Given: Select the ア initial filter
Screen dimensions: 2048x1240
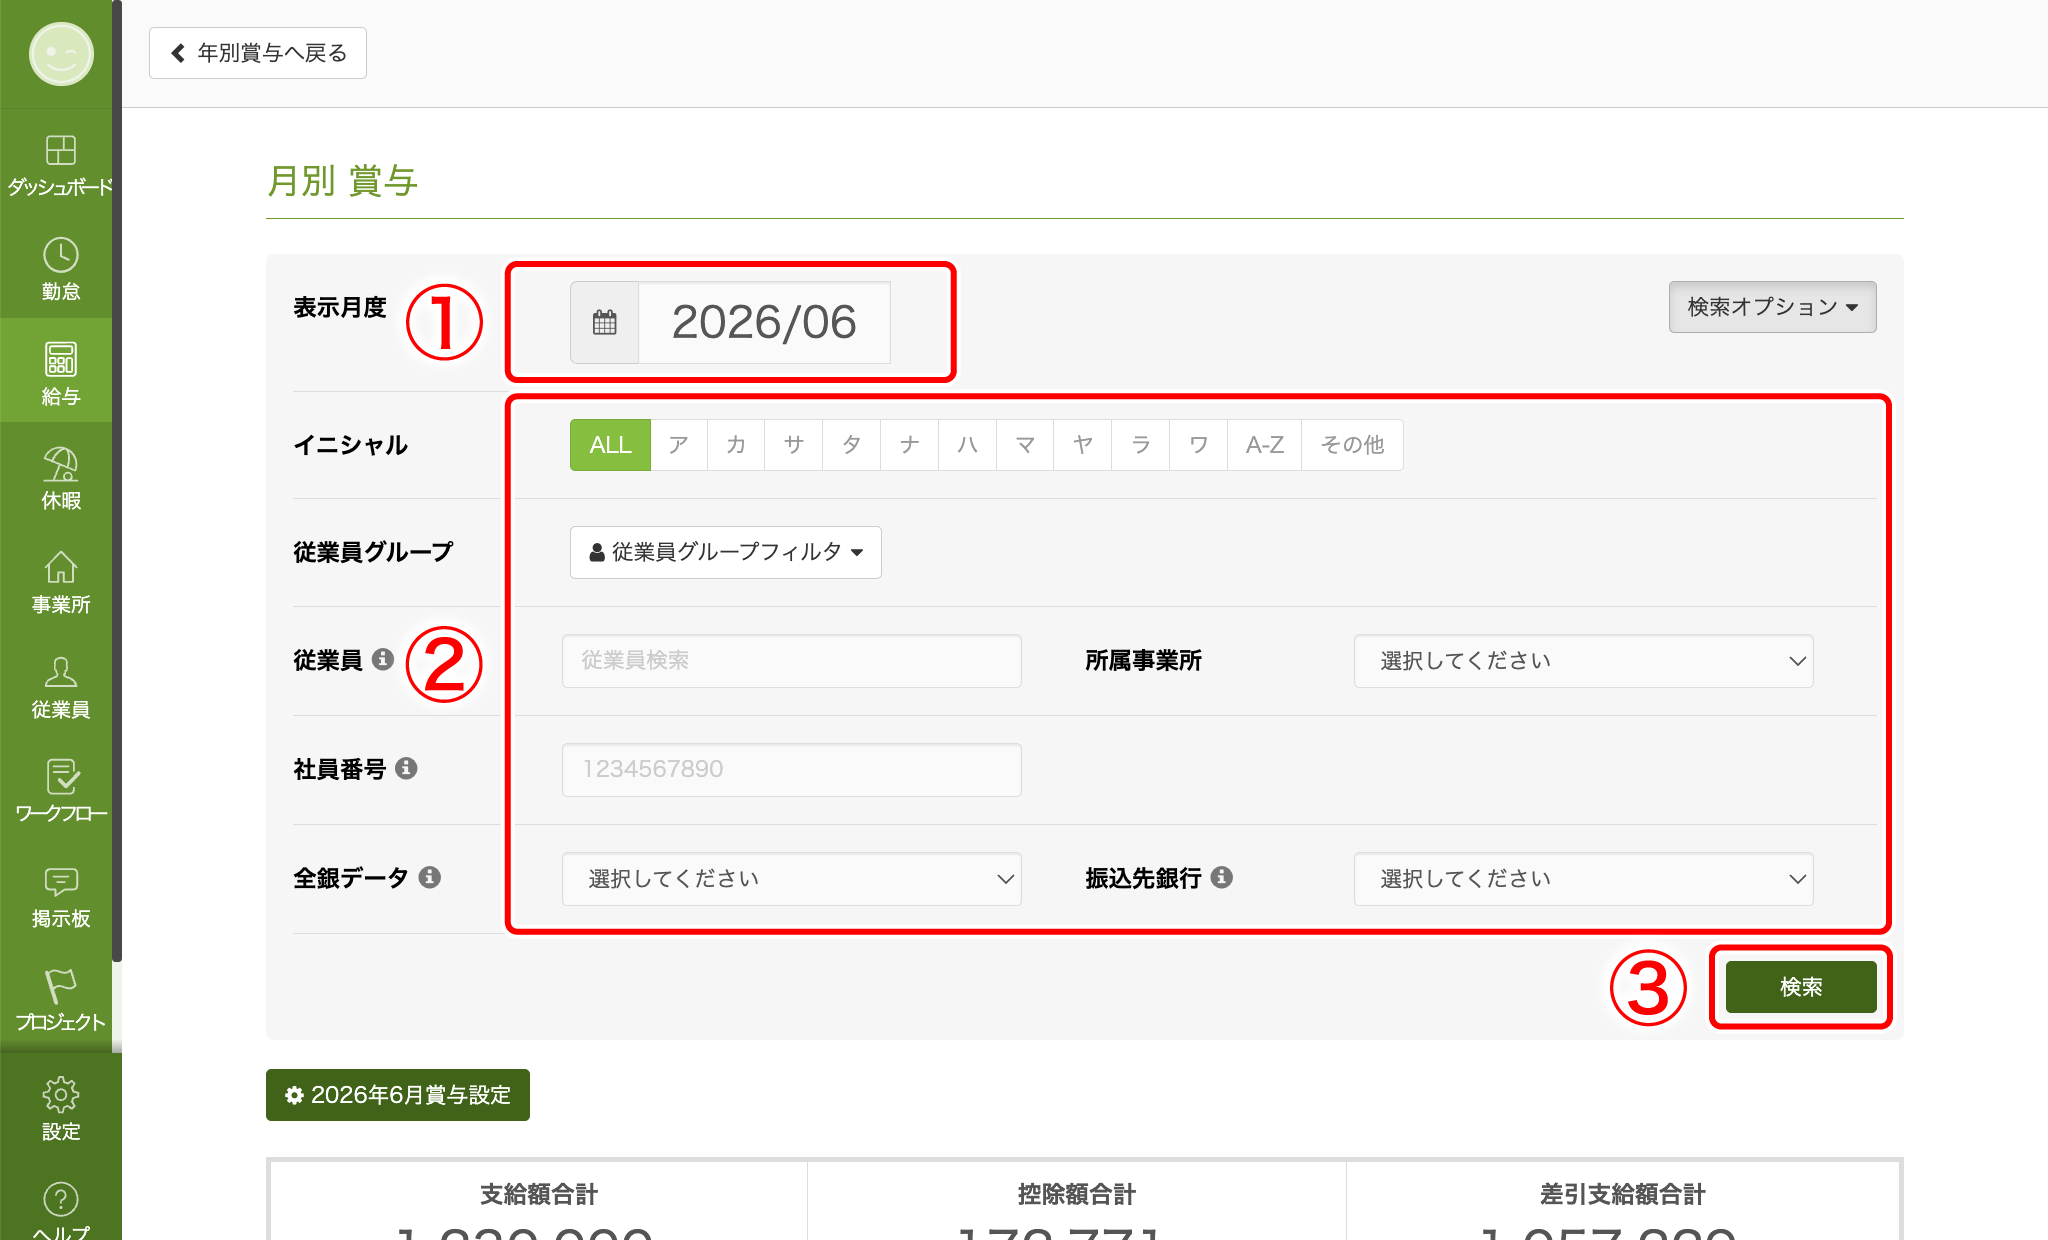Looking at the screenshot, I should [x=679, y=445].
